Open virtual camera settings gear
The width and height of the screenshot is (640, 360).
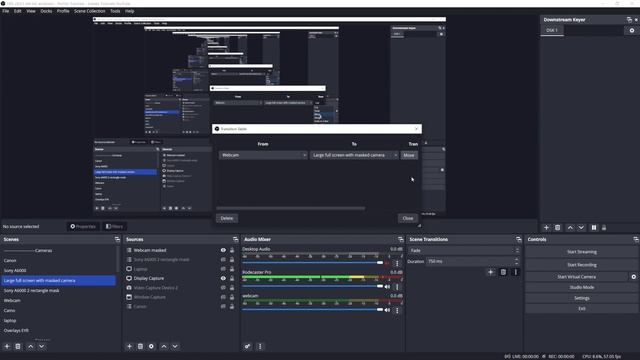pyautogui.click(x=633, y=277)
